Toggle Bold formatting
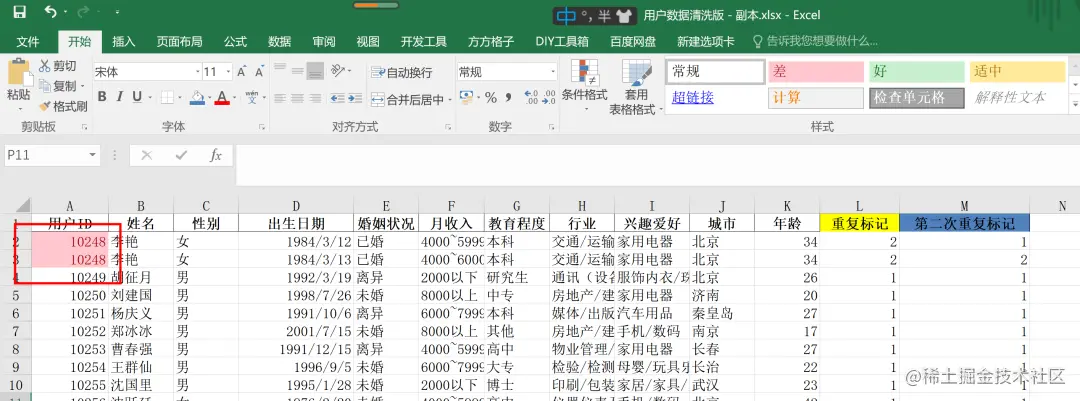1080x401 pixels. (102, 96)
